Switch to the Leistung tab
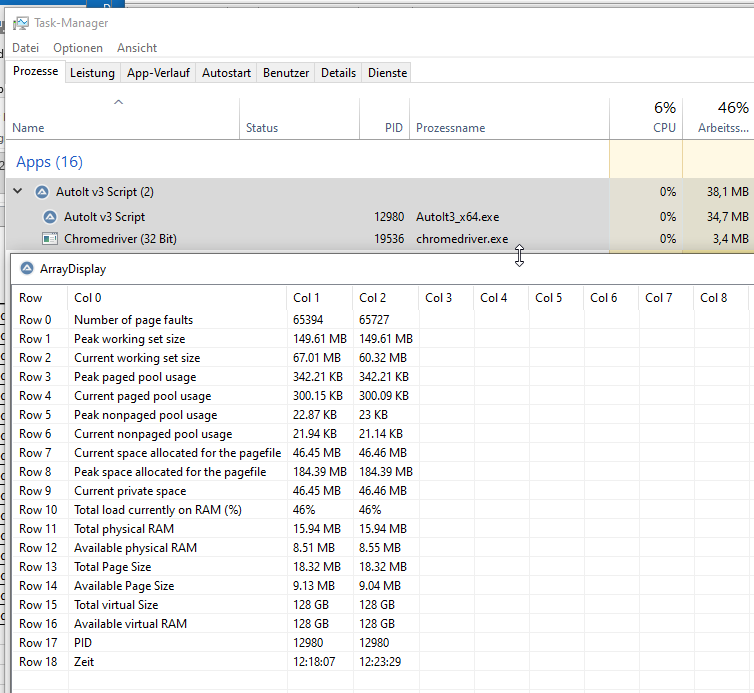The height and width of the screenshot is (693, 754). coord(92,73)
